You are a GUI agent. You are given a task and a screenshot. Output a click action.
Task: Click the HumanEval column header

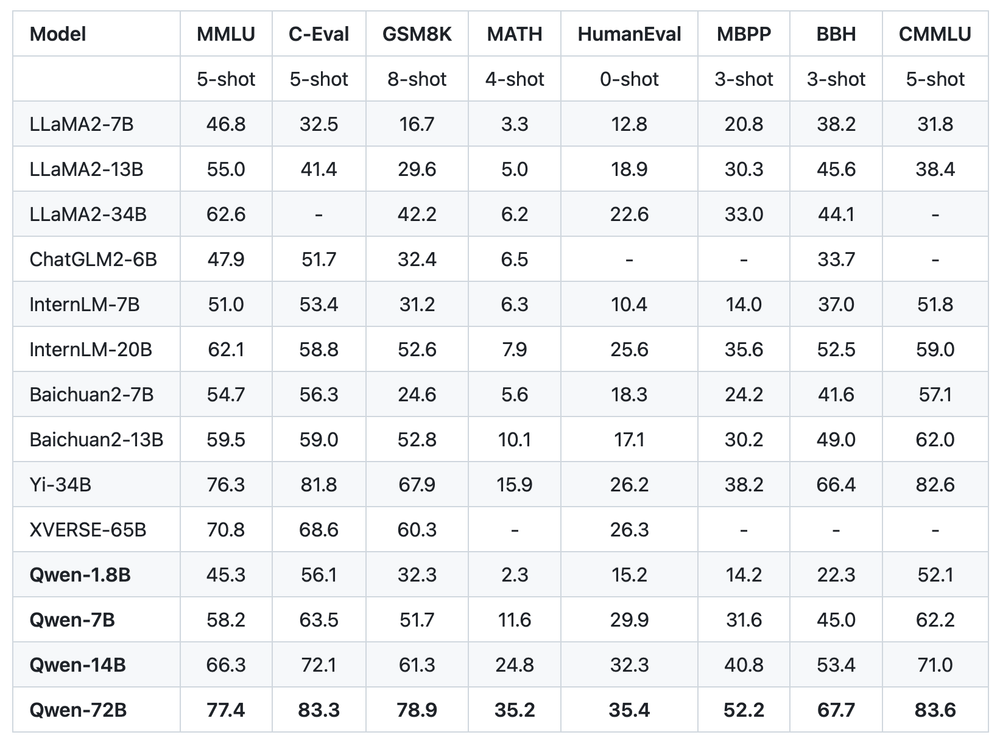(x=629, y=34)
